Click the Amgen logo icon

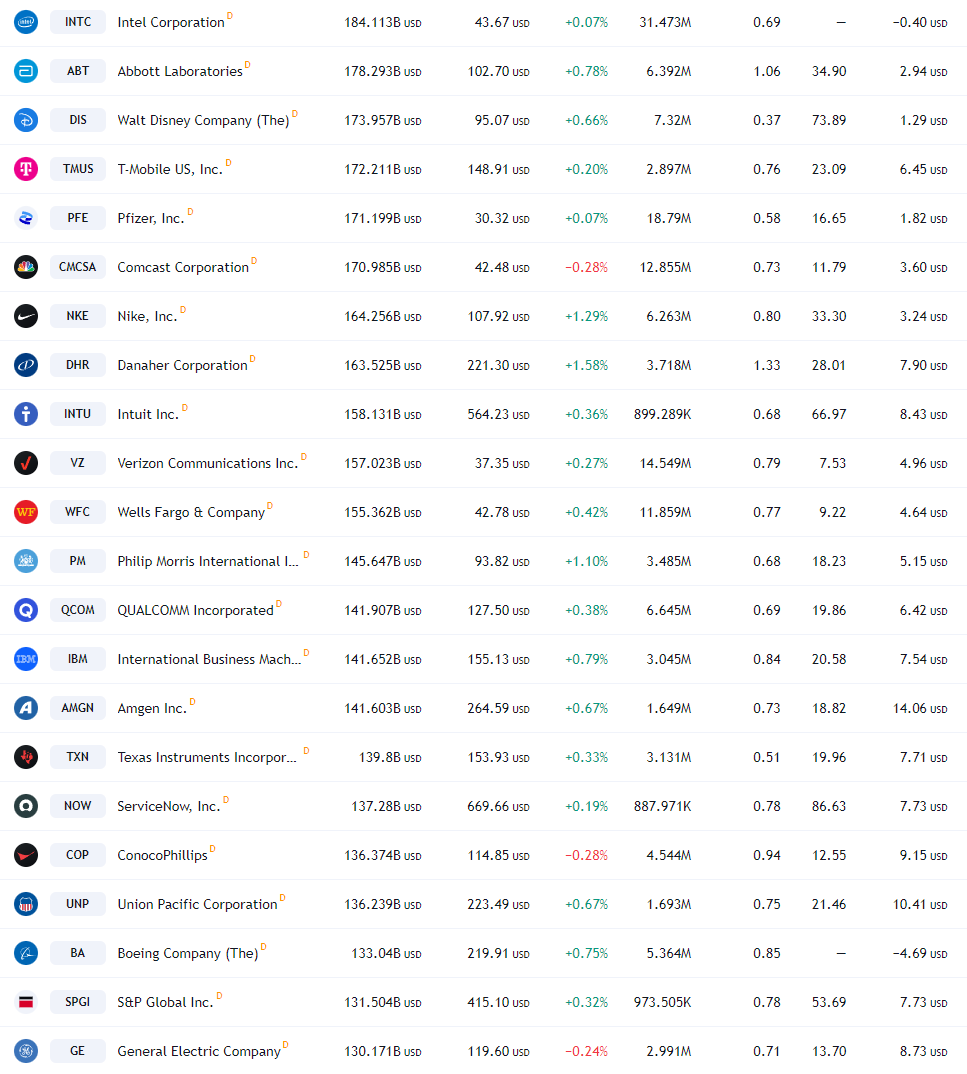26,708
